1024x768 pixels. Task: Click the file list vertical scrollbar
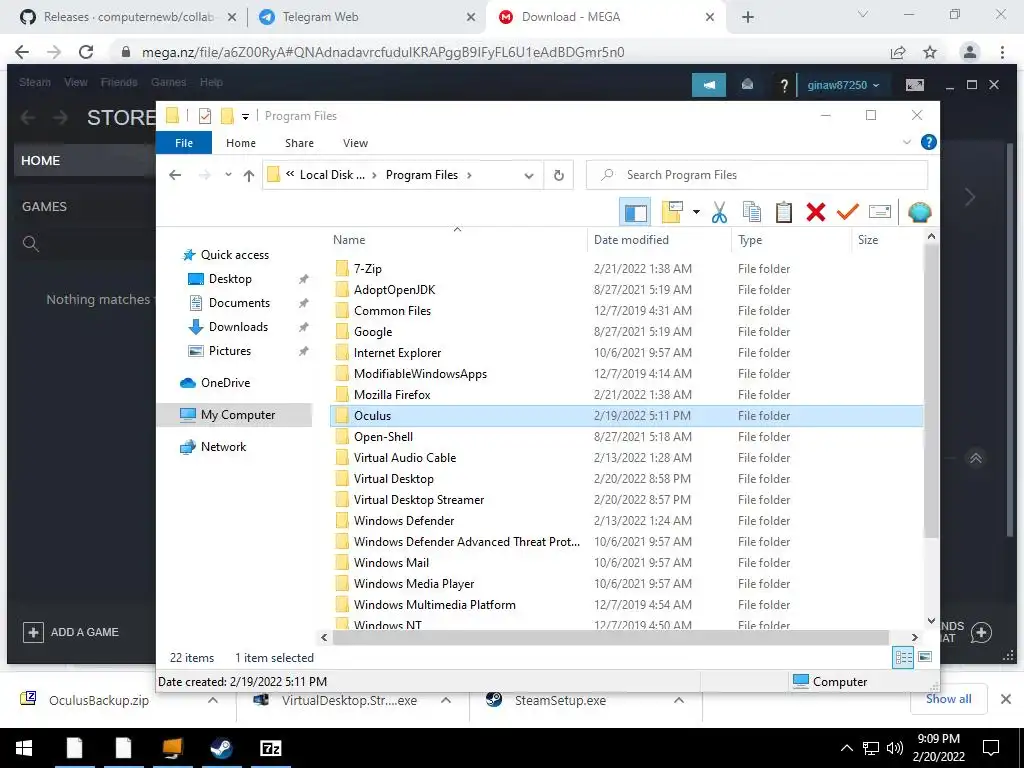[x=931, y=391]
